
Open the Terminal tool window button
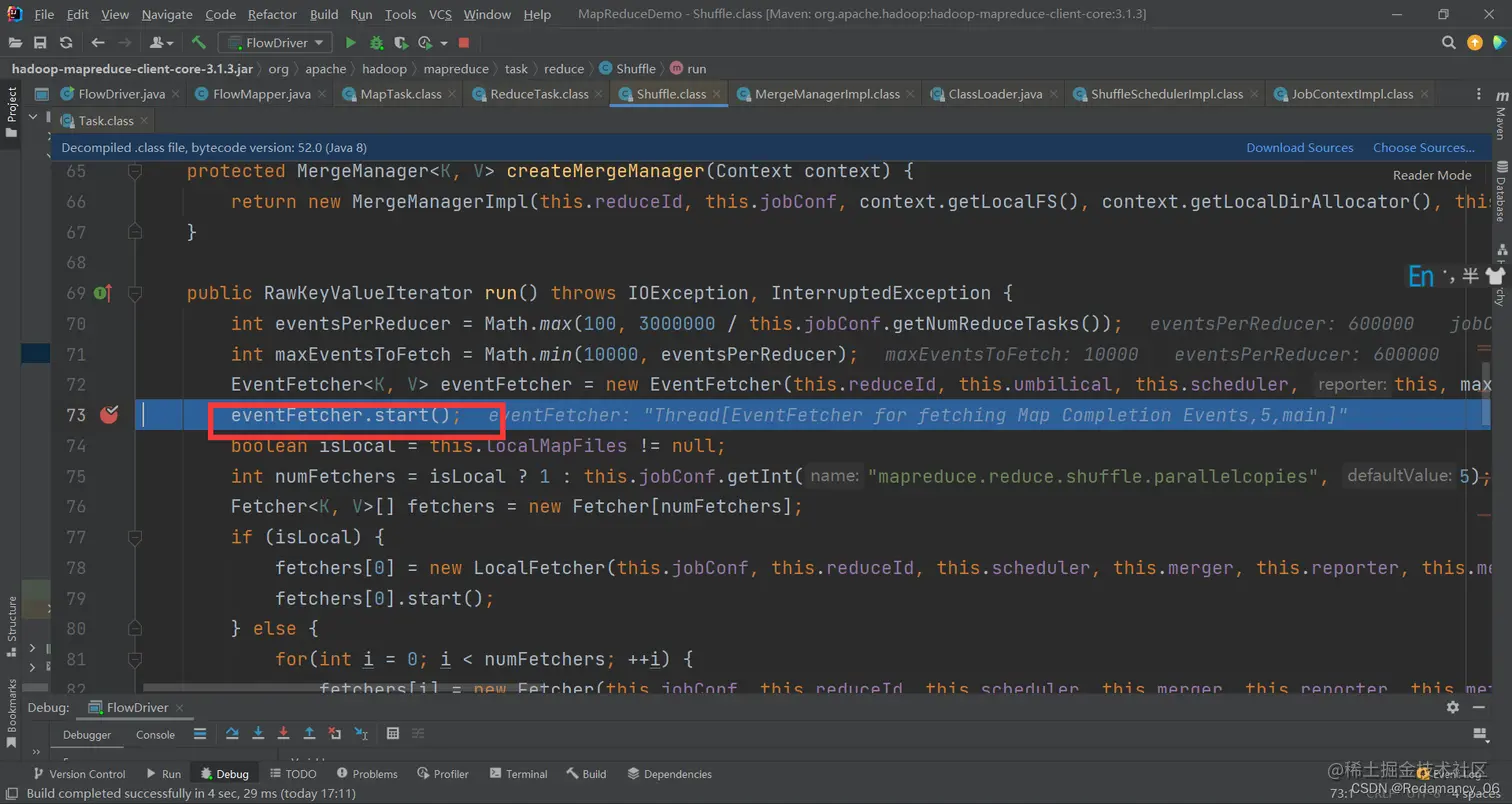pyautogui.click(x=517, y=774)
